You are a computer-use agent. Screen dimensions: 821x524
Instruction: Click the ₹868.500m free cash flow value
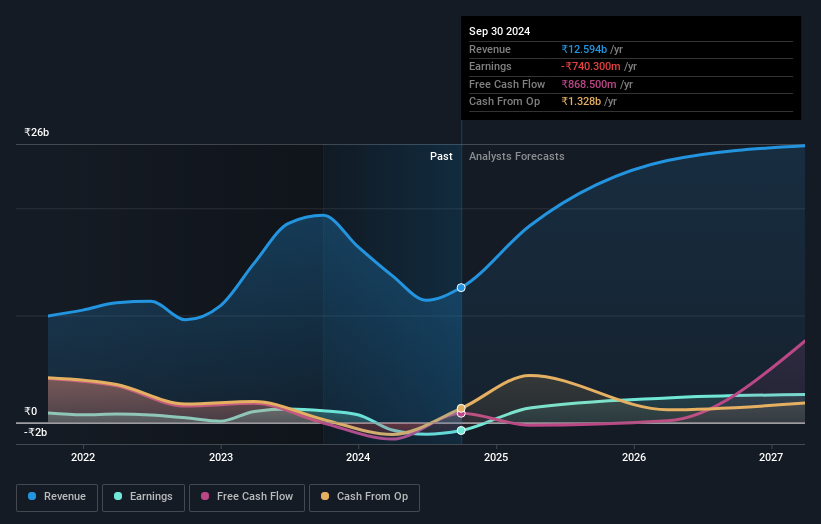(x=589, y=84)
